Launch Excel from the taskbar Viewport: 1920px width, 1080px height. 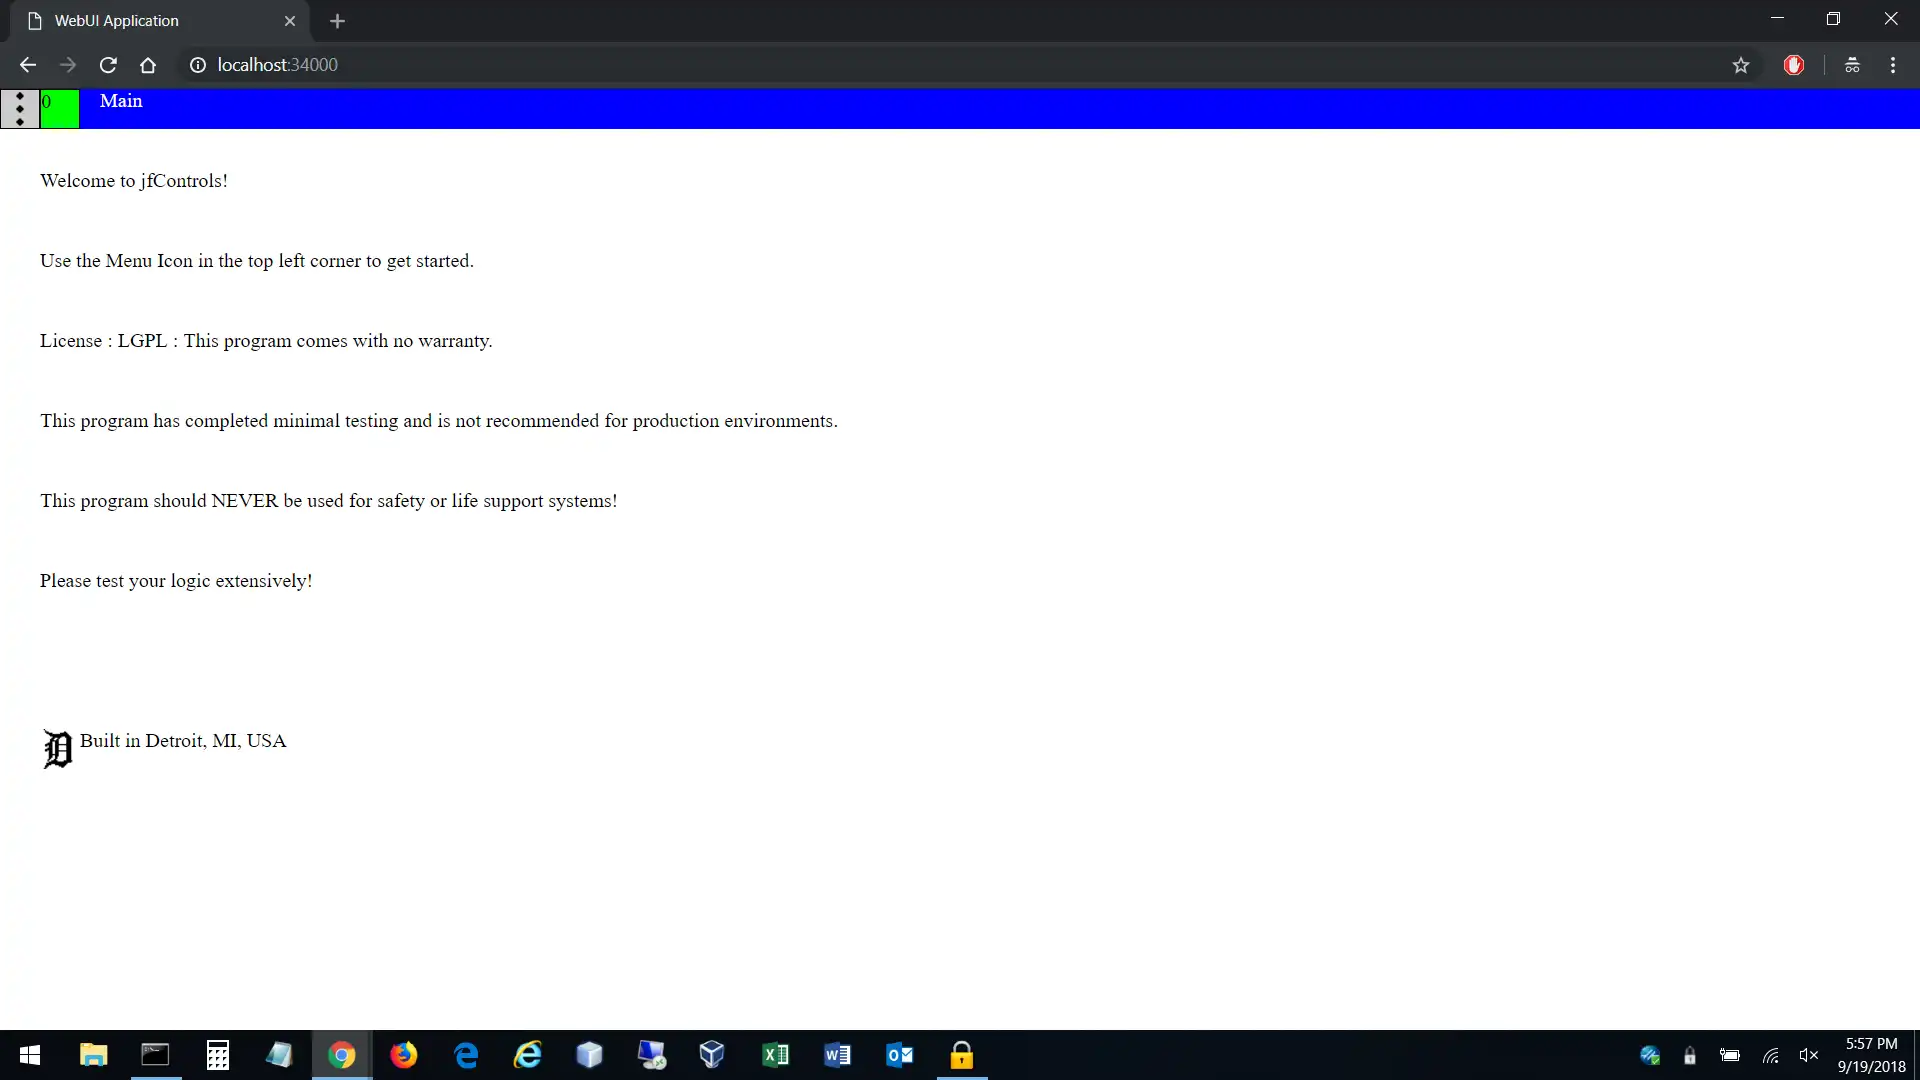point(776,1055)
